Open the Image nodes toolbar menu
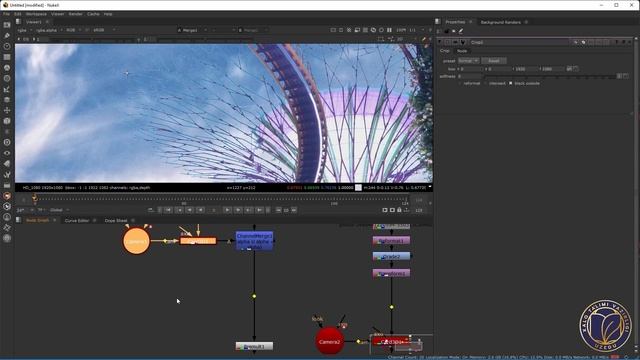 7,25
